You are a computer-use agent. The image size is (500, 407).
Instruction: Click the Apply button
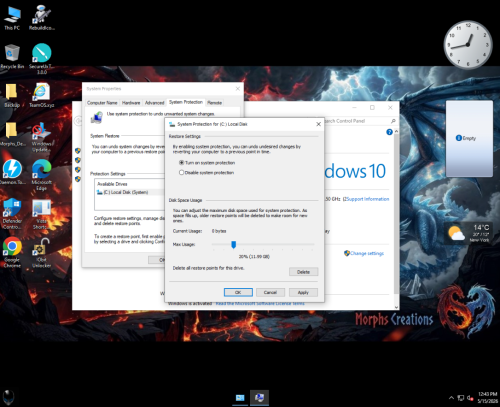pyautogui.click(x=303, y=292)
